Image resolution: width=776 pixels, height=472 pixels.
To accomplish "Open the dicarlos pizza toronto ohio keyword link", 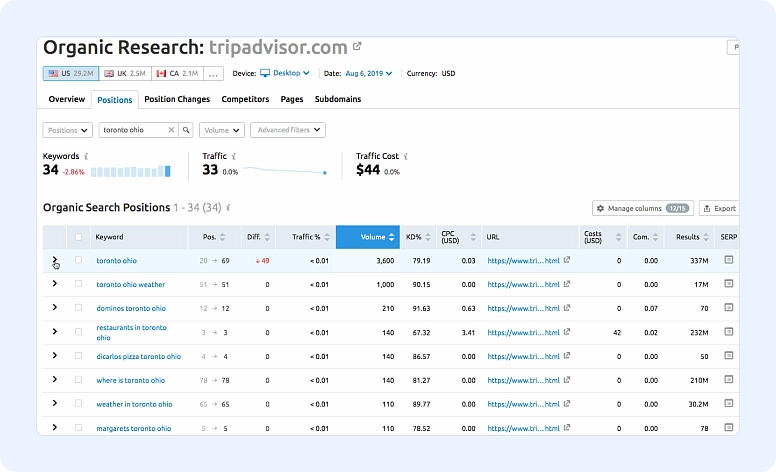I will (x=139, y=356).
